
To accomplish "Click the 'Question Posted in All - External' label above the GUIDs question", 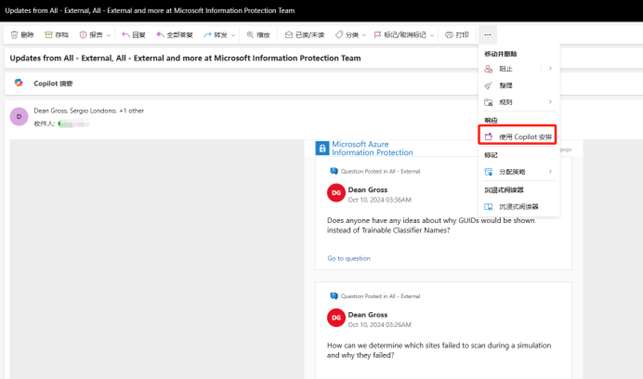I will [x=381, y=171].
